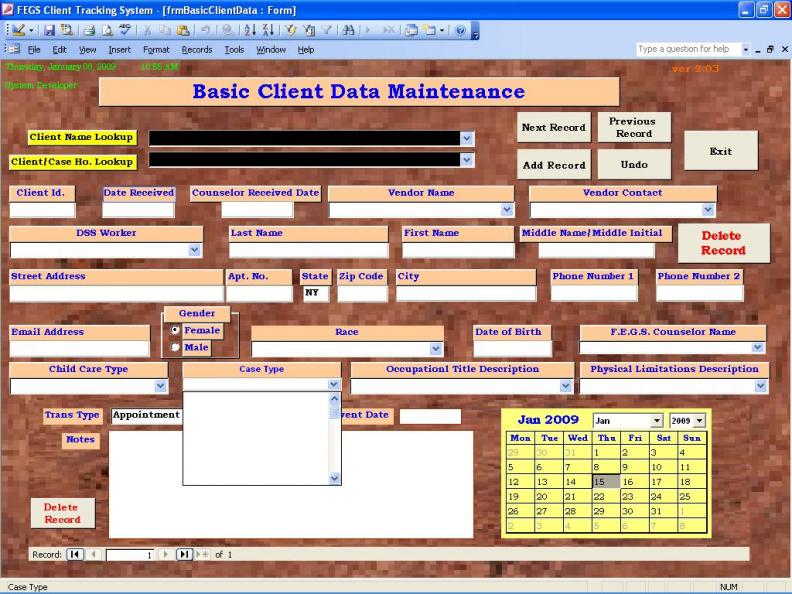This screenshot has width=792, height=594.
Task: Go to first record navigation arrow
Action: pos(74,554)
